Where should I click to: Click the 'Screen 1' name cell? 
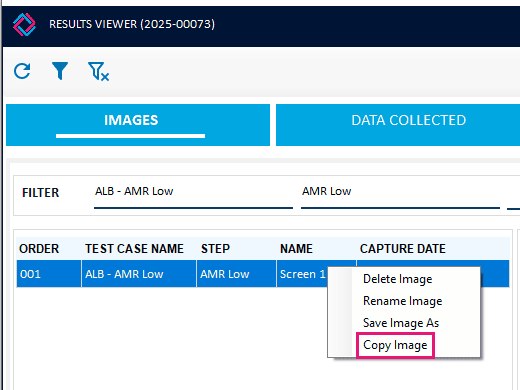click(x=303, y=274)
